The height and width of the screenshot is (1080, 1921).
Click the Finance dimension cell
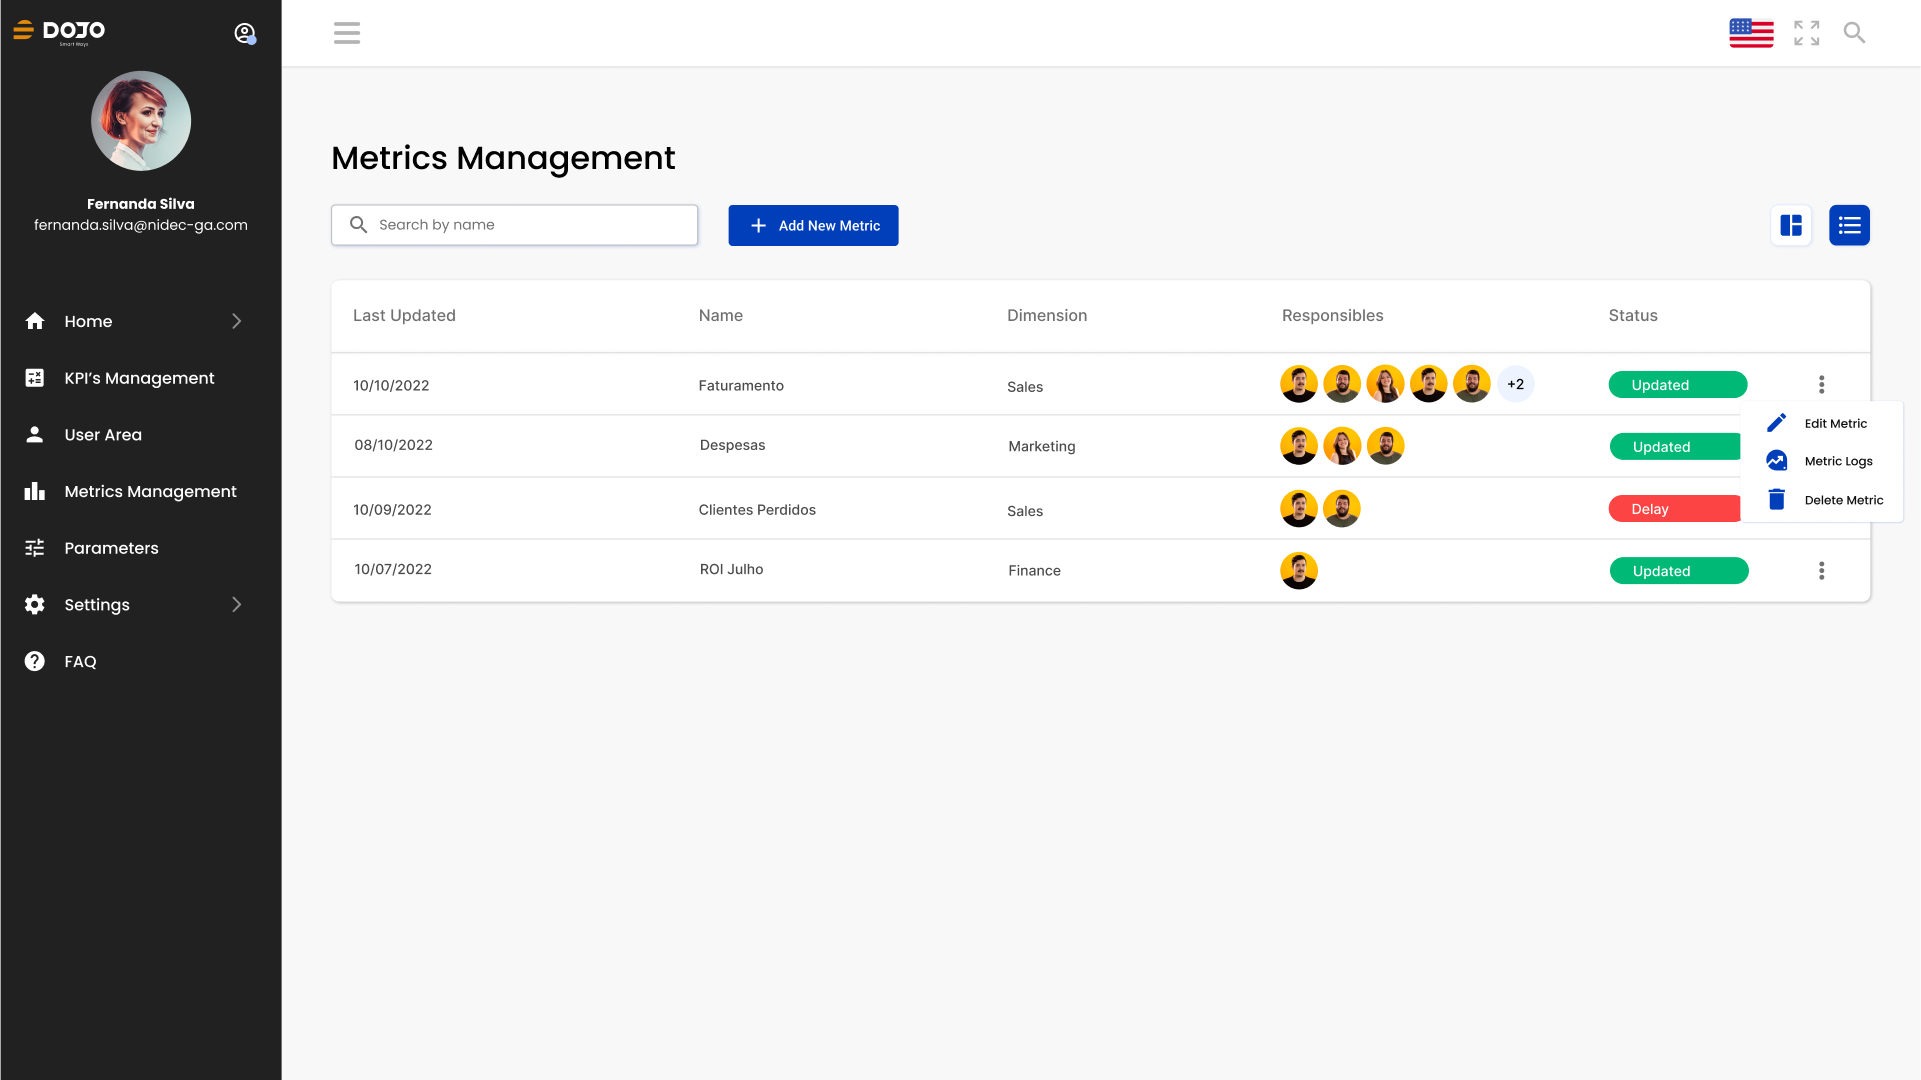1034,570
